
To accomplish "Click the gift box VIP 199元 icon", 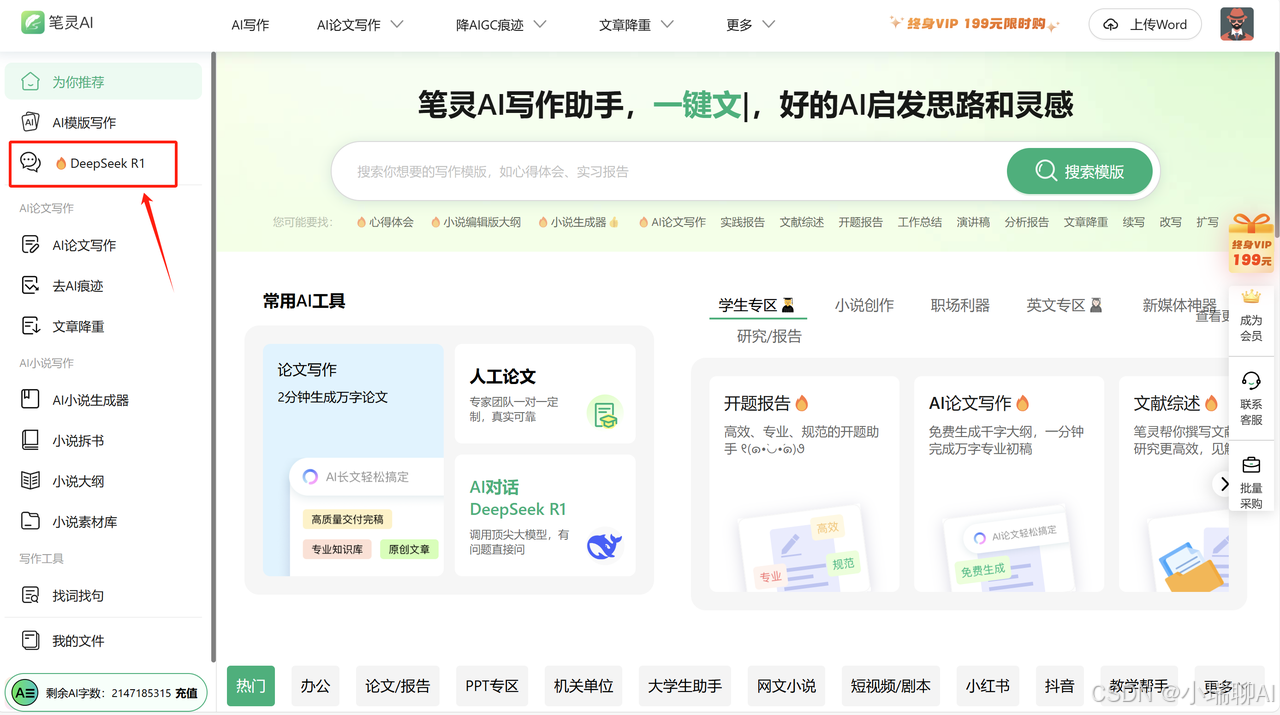I will click(x=1252, y=241).
